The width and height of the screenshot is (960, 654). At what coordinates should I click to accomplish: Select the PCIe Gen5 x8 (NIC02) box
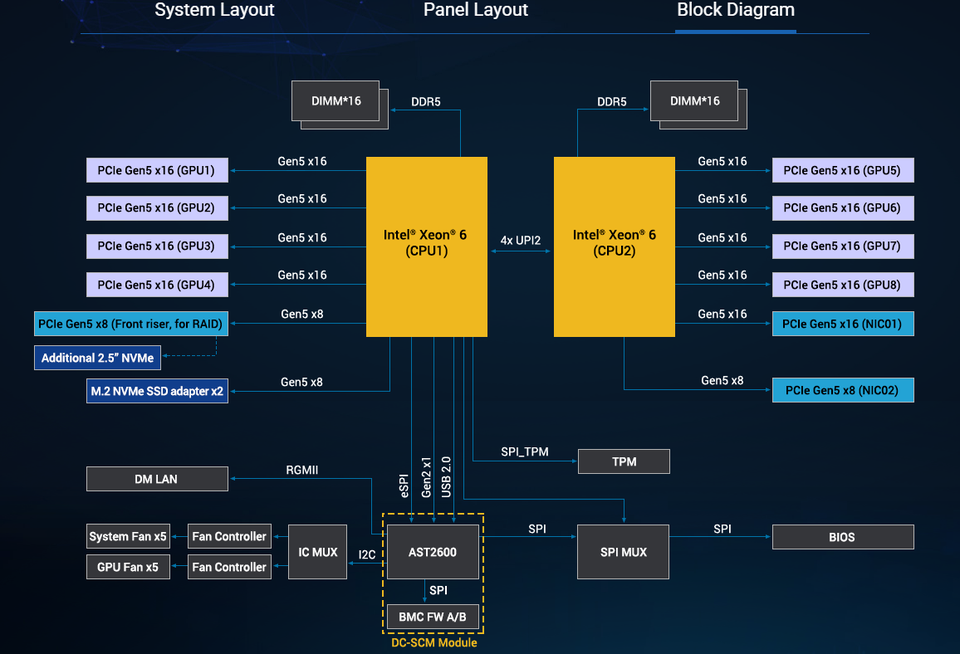842,390
